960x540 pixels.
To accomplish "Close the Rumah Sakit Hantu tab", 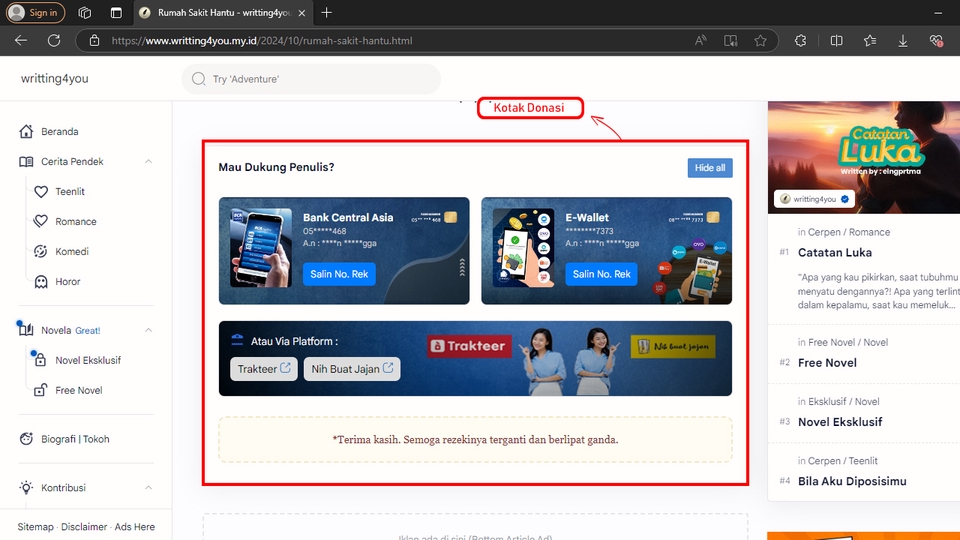I will coord(302,12).
